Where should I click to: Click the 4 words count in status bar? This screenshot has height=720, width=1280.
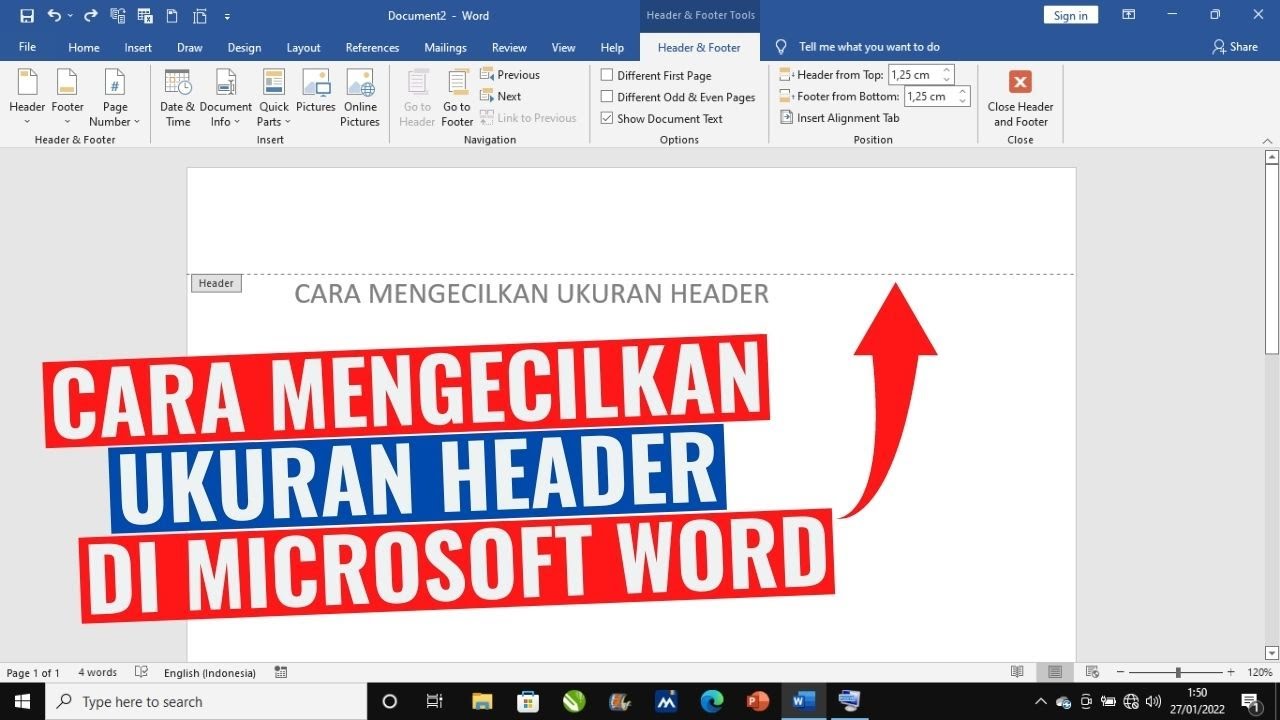point(97,673)
